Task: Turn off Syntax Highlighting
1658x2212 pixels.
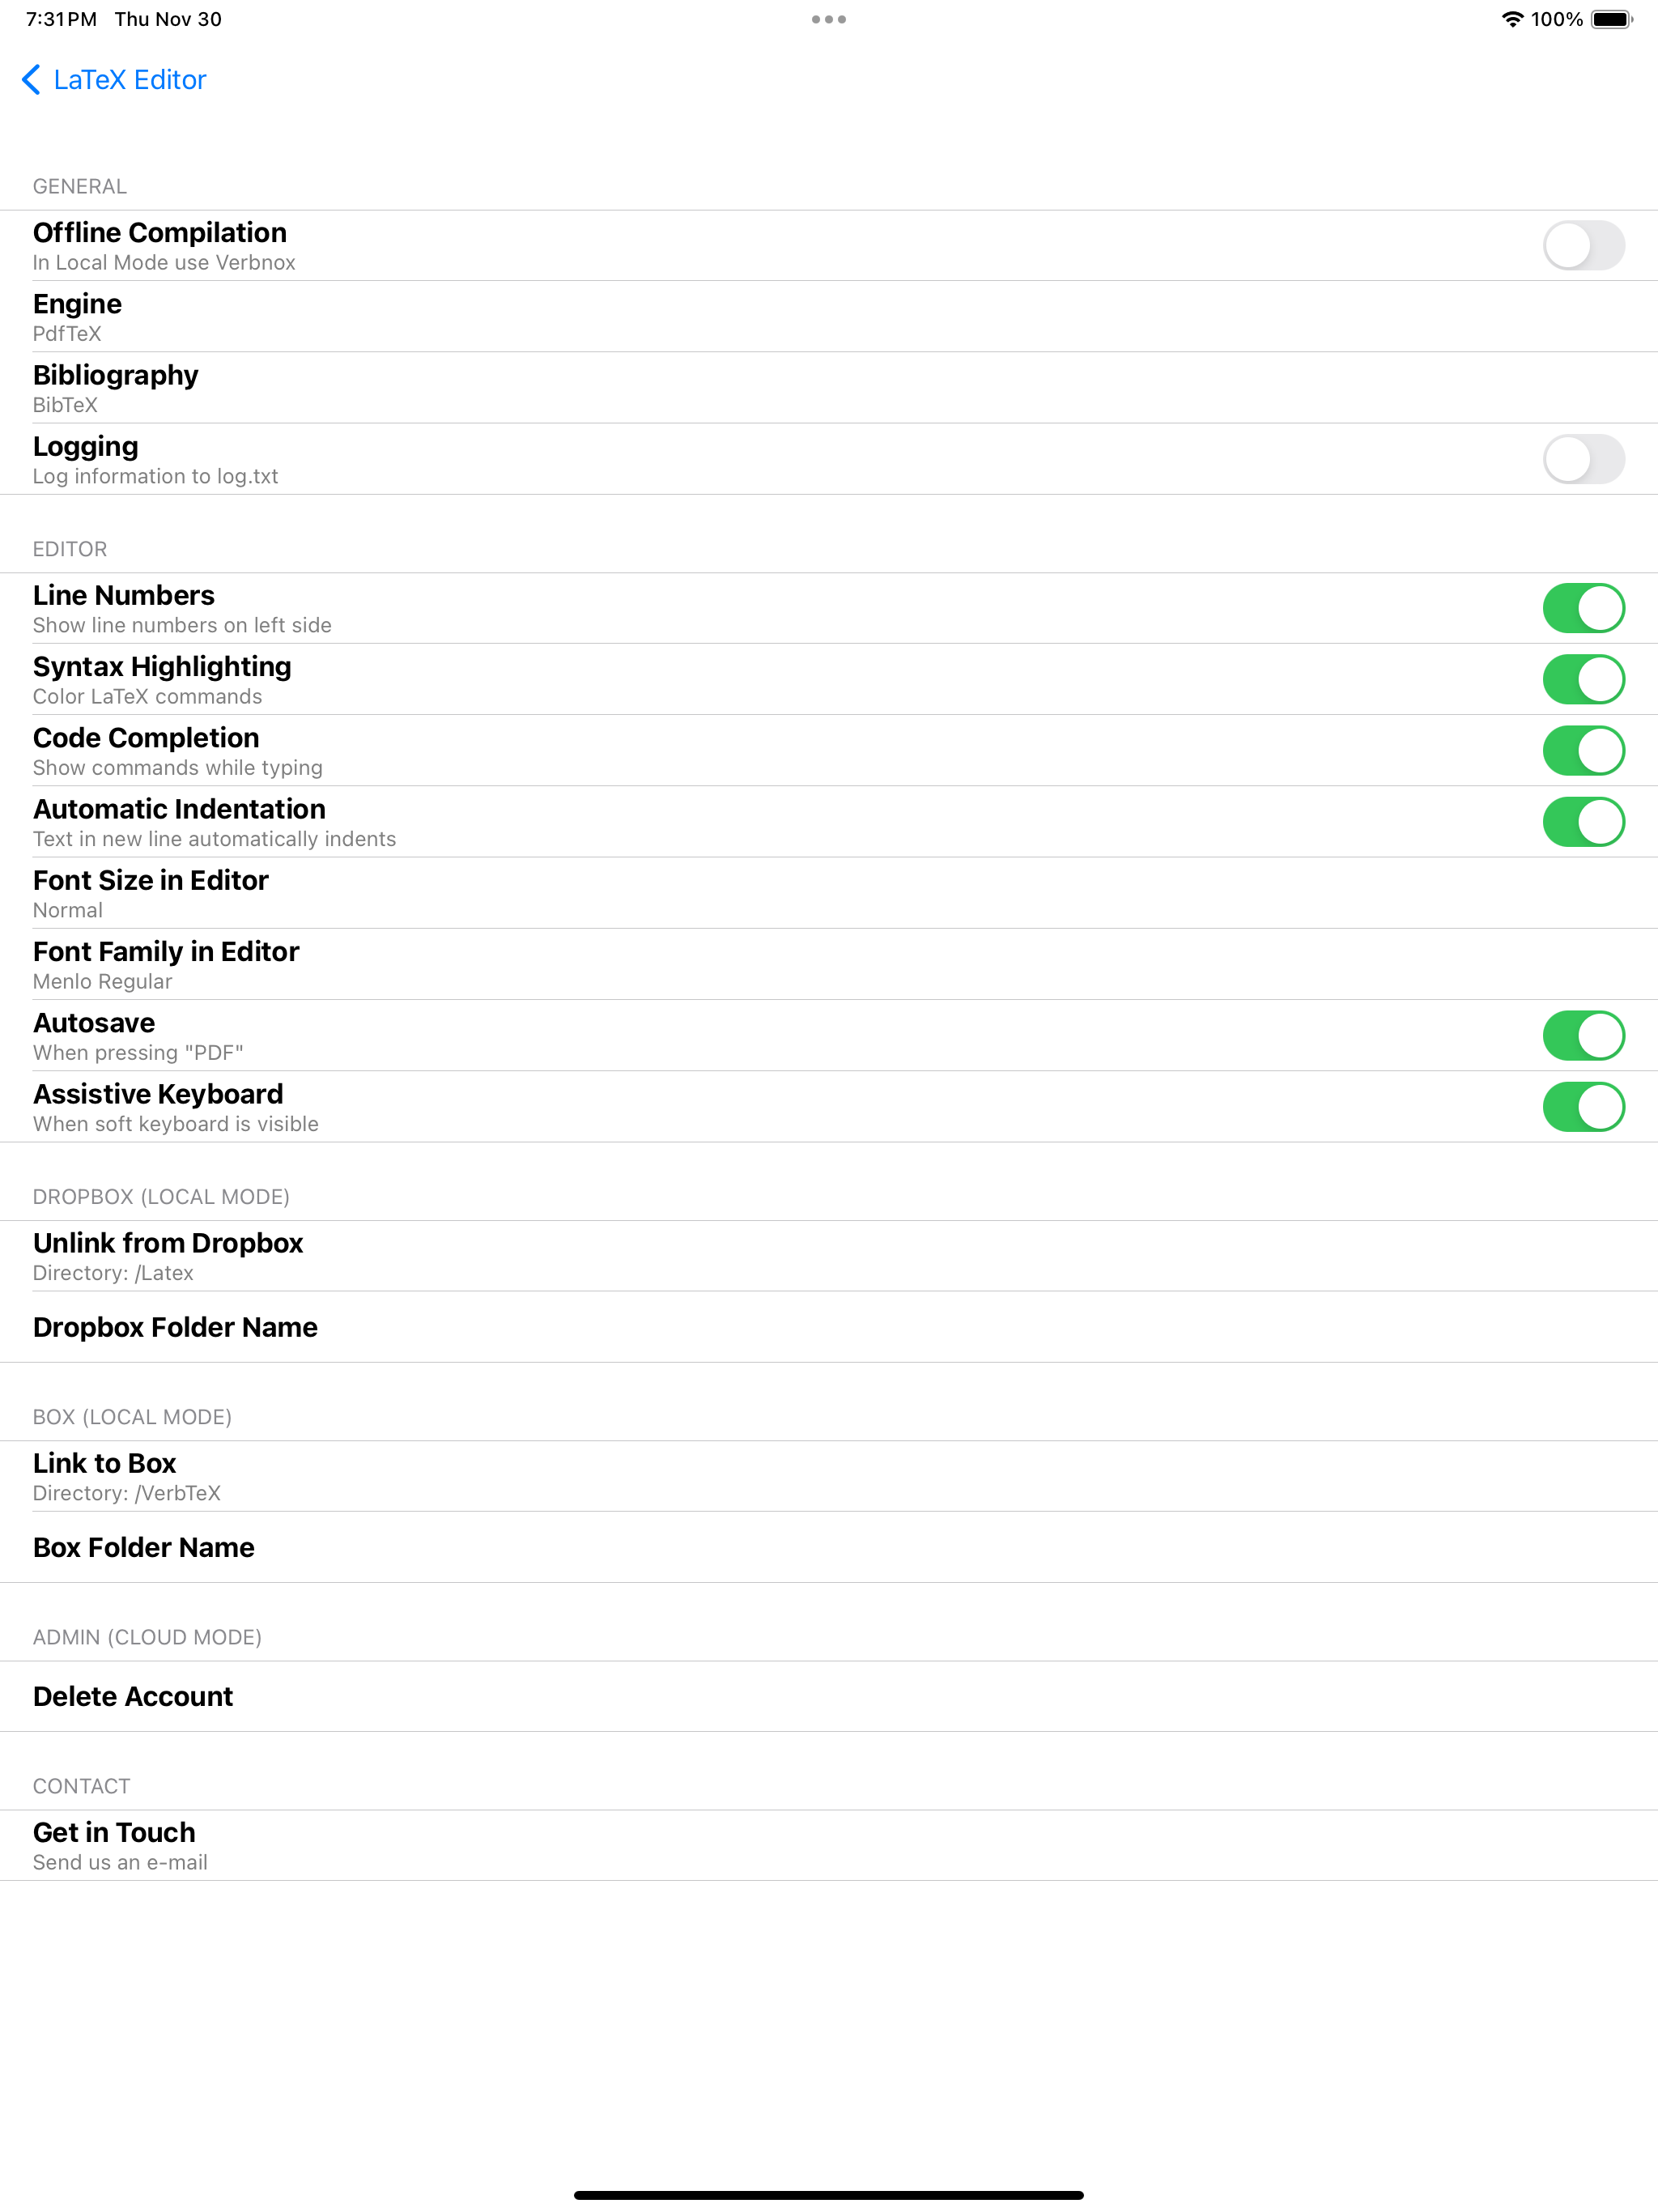Action: (x=1584, y=678)
